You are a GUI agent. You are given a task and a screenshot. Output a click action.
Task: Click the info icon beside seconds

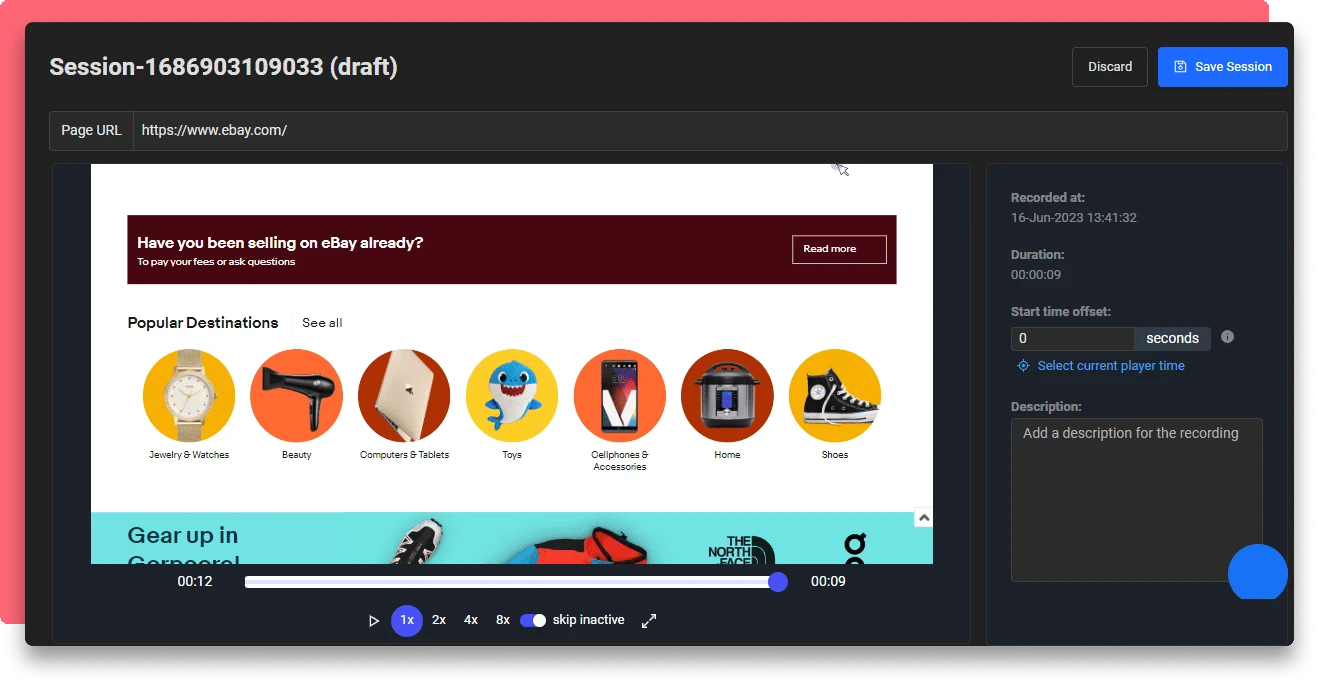click(x=1228, y=337)
